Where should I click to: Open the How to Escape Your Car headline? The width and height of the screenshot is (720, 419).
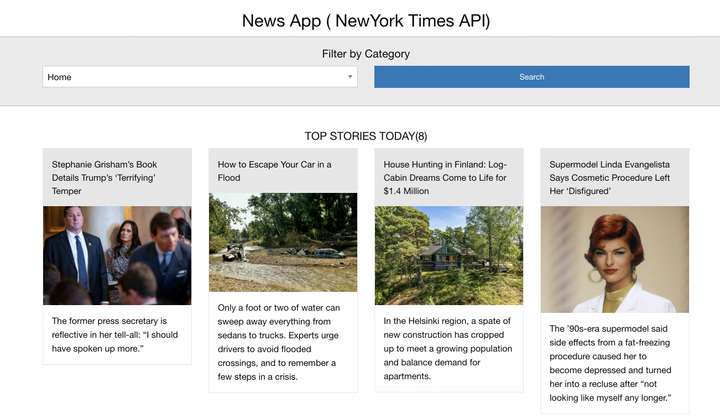point(275,171)
